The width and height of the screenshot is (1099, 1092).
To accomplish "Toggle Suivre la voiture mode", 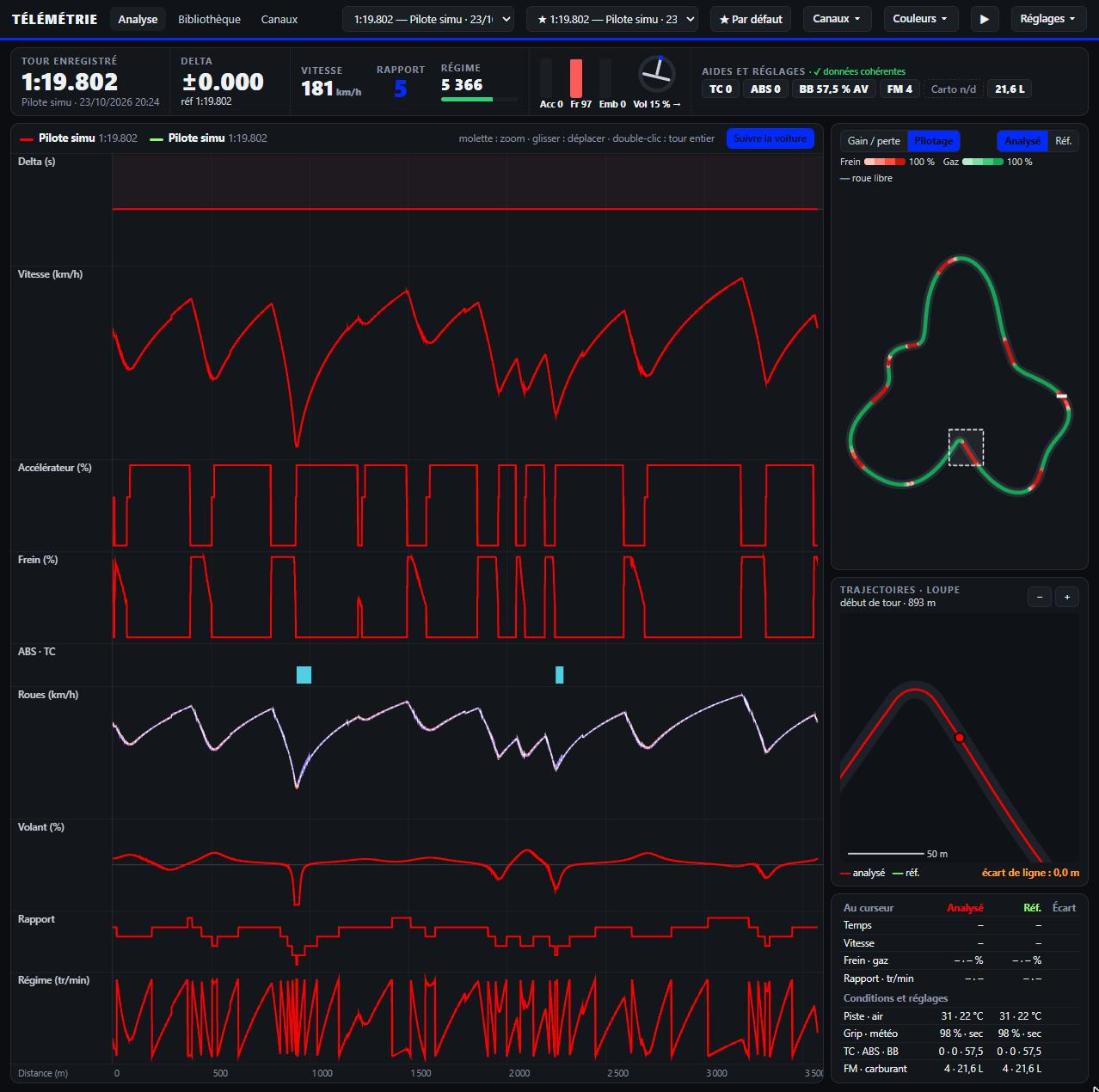I will pos(770,139).
